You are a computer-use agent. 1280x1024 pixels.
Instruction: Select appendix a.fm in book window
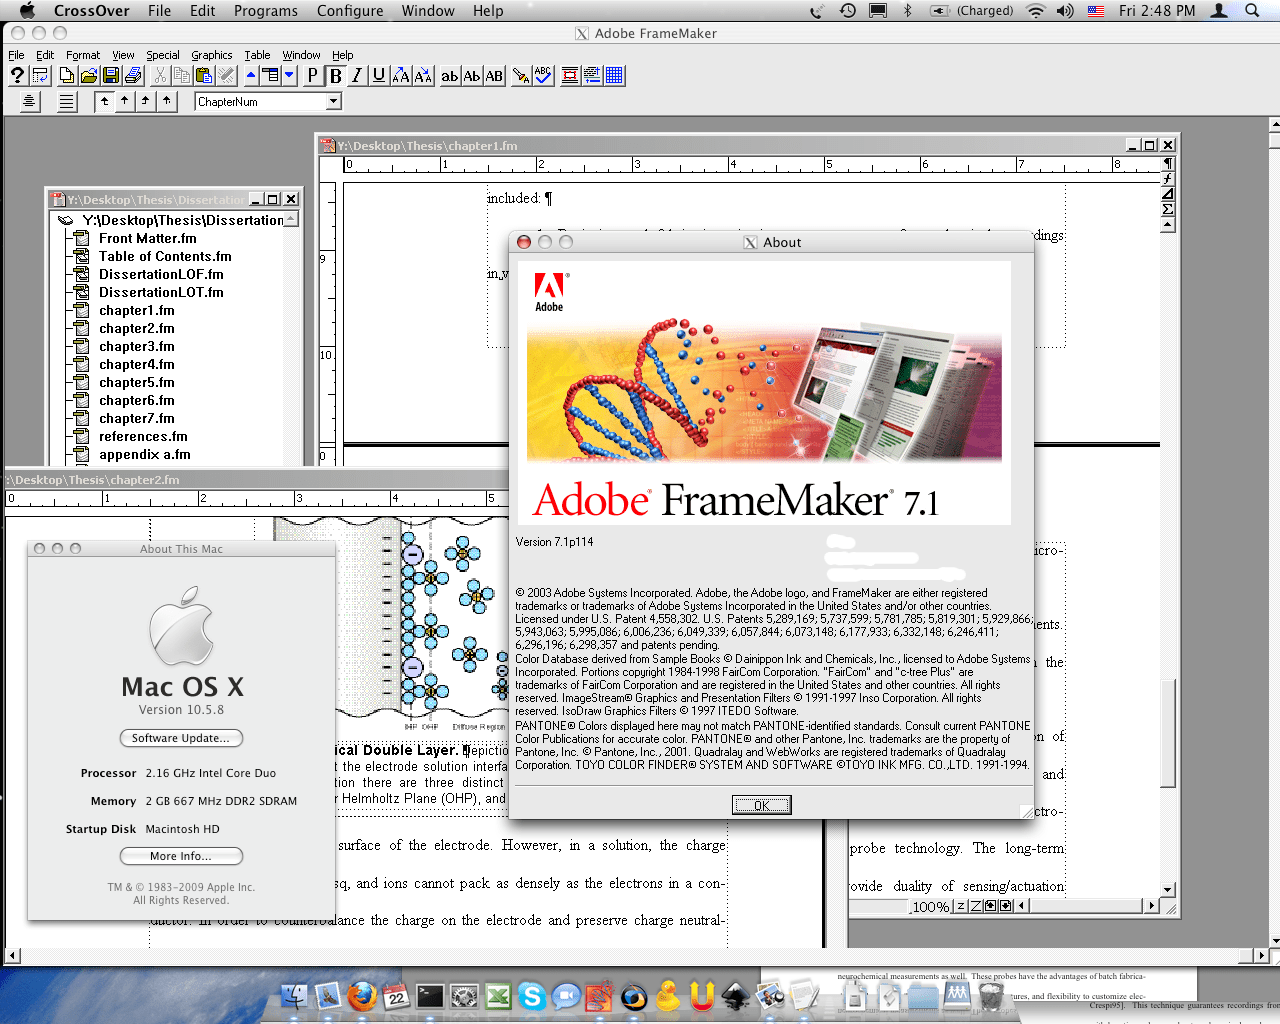coord(144,454)
